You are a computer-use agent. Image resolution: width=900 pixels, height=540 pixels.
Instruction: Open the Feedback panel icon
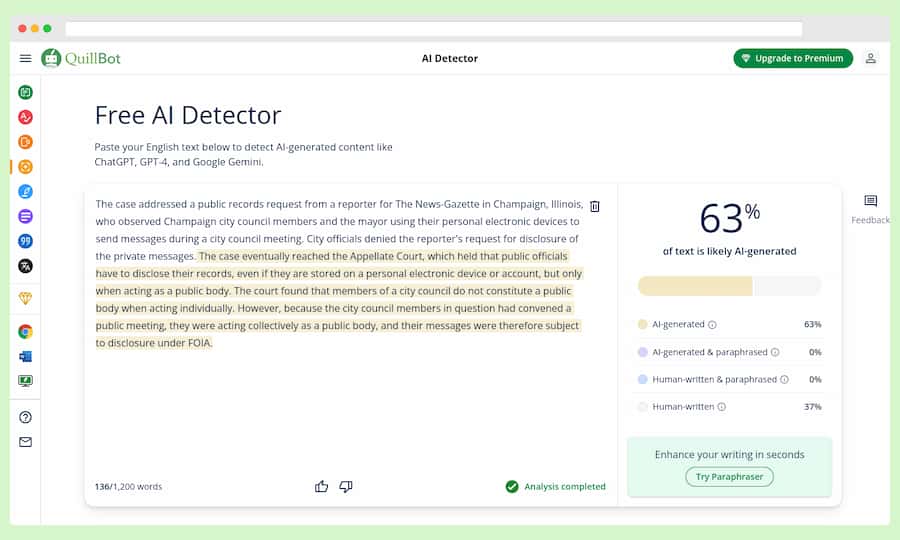[871, 200]
